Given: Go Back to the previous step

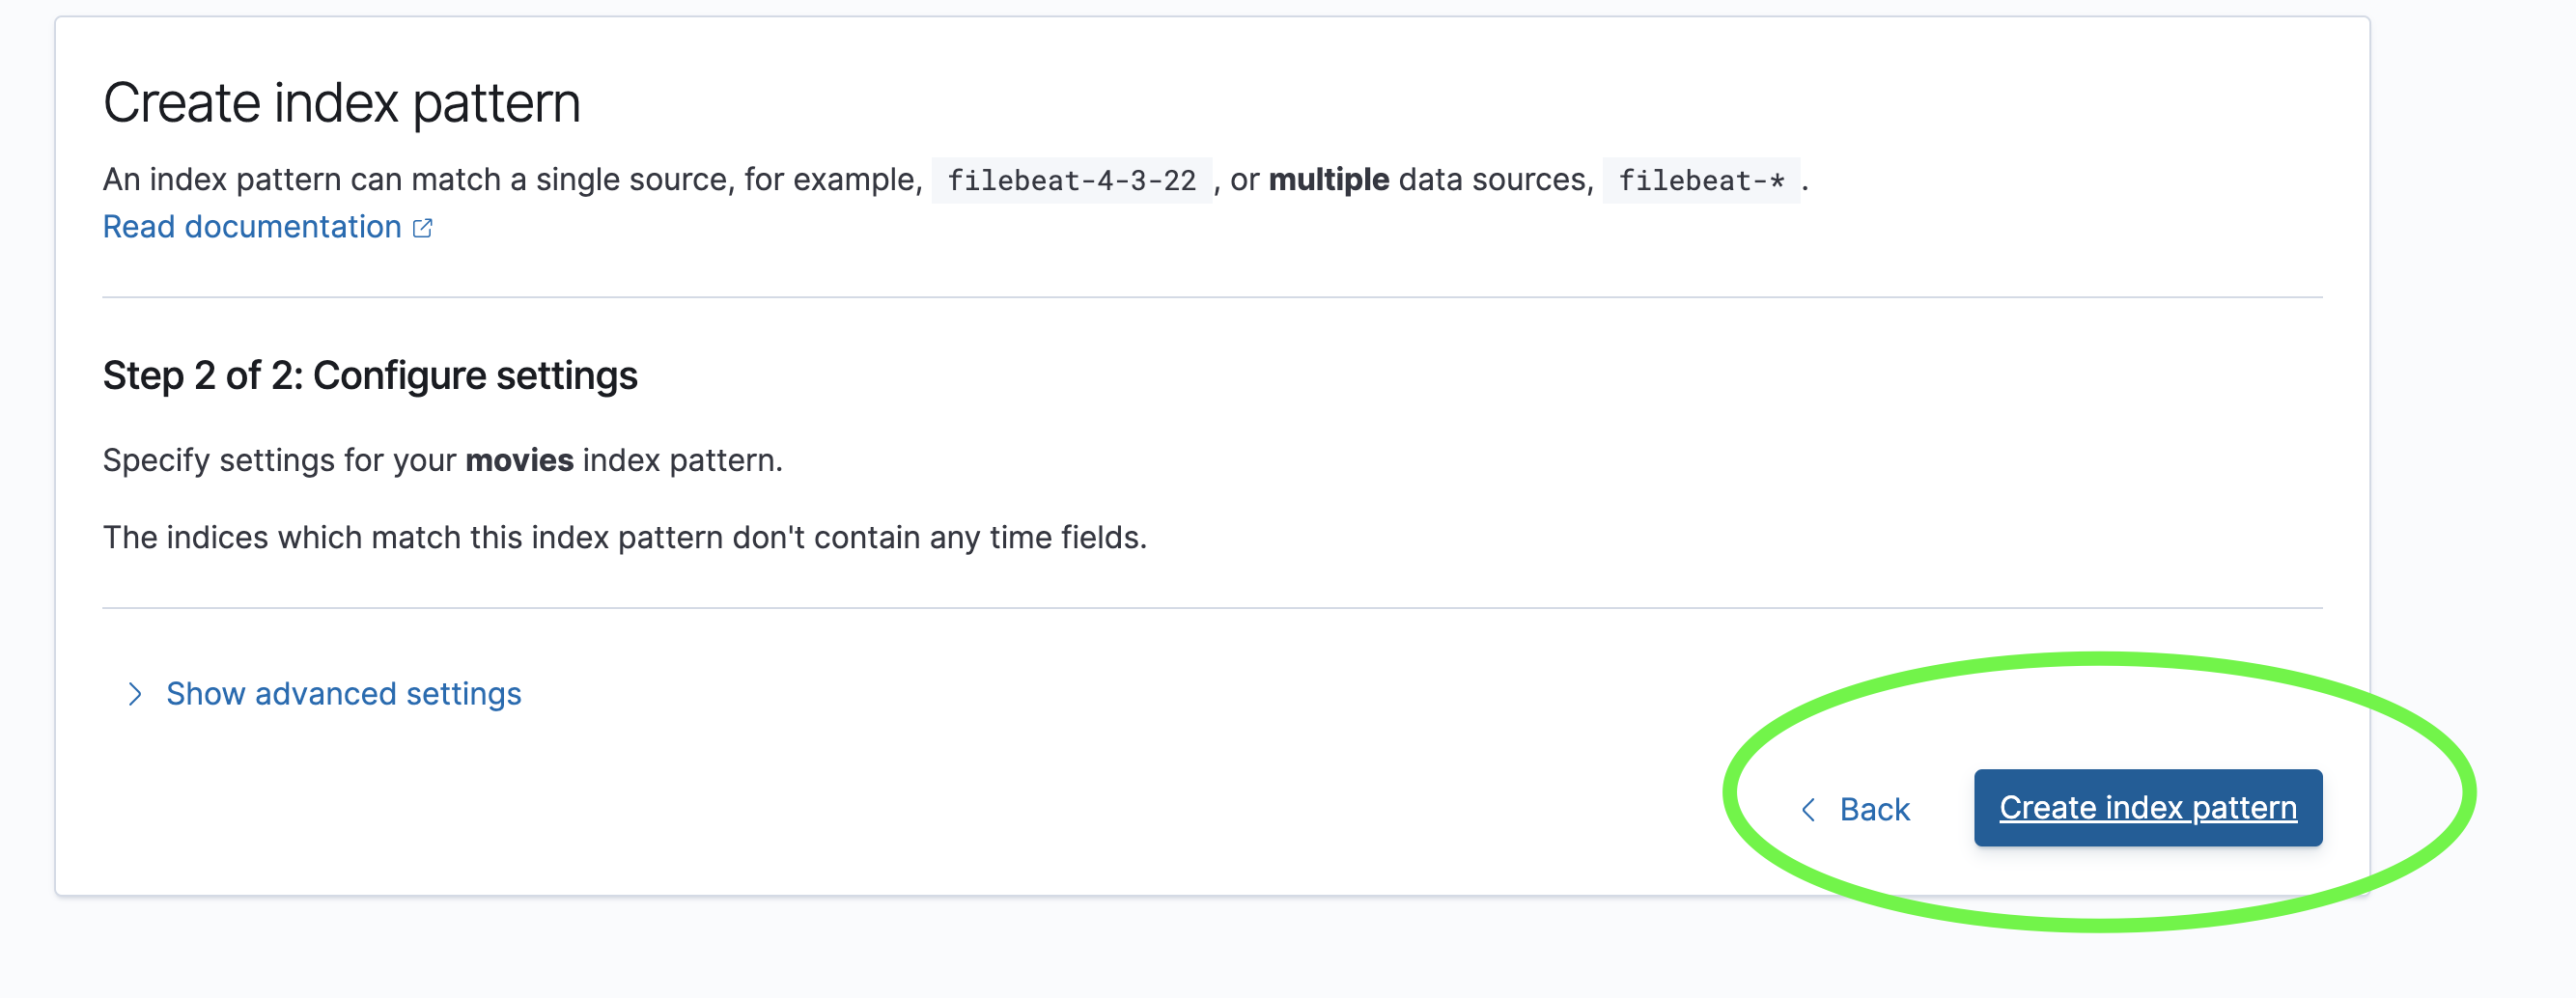Looking at the screenshot, I should point(1856,809).
